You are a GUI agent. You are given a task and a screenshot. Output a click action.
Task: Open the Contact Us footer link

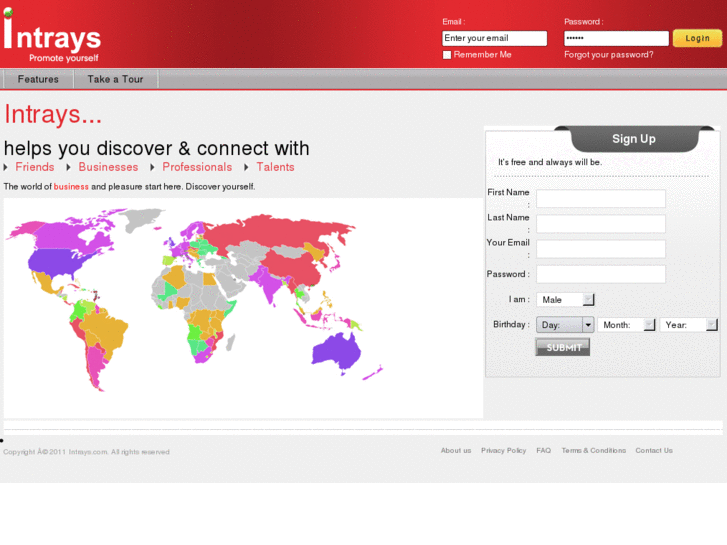pyautogui.click(x=654, y=450)
